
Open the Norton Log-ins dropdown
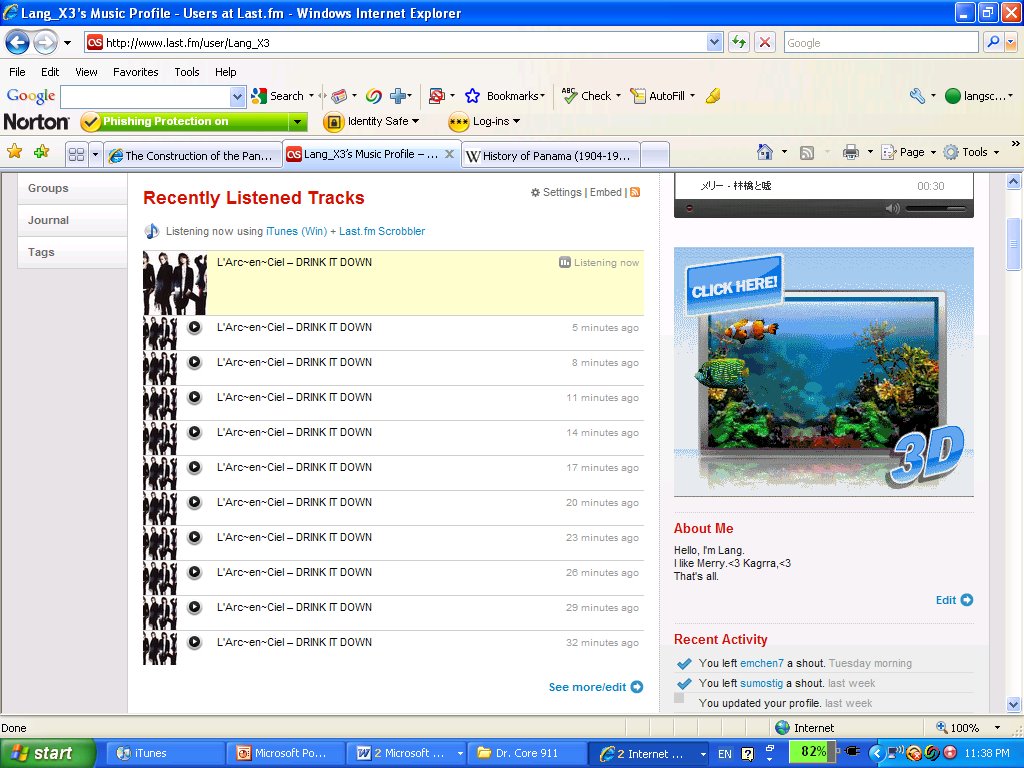coord(485,121)
